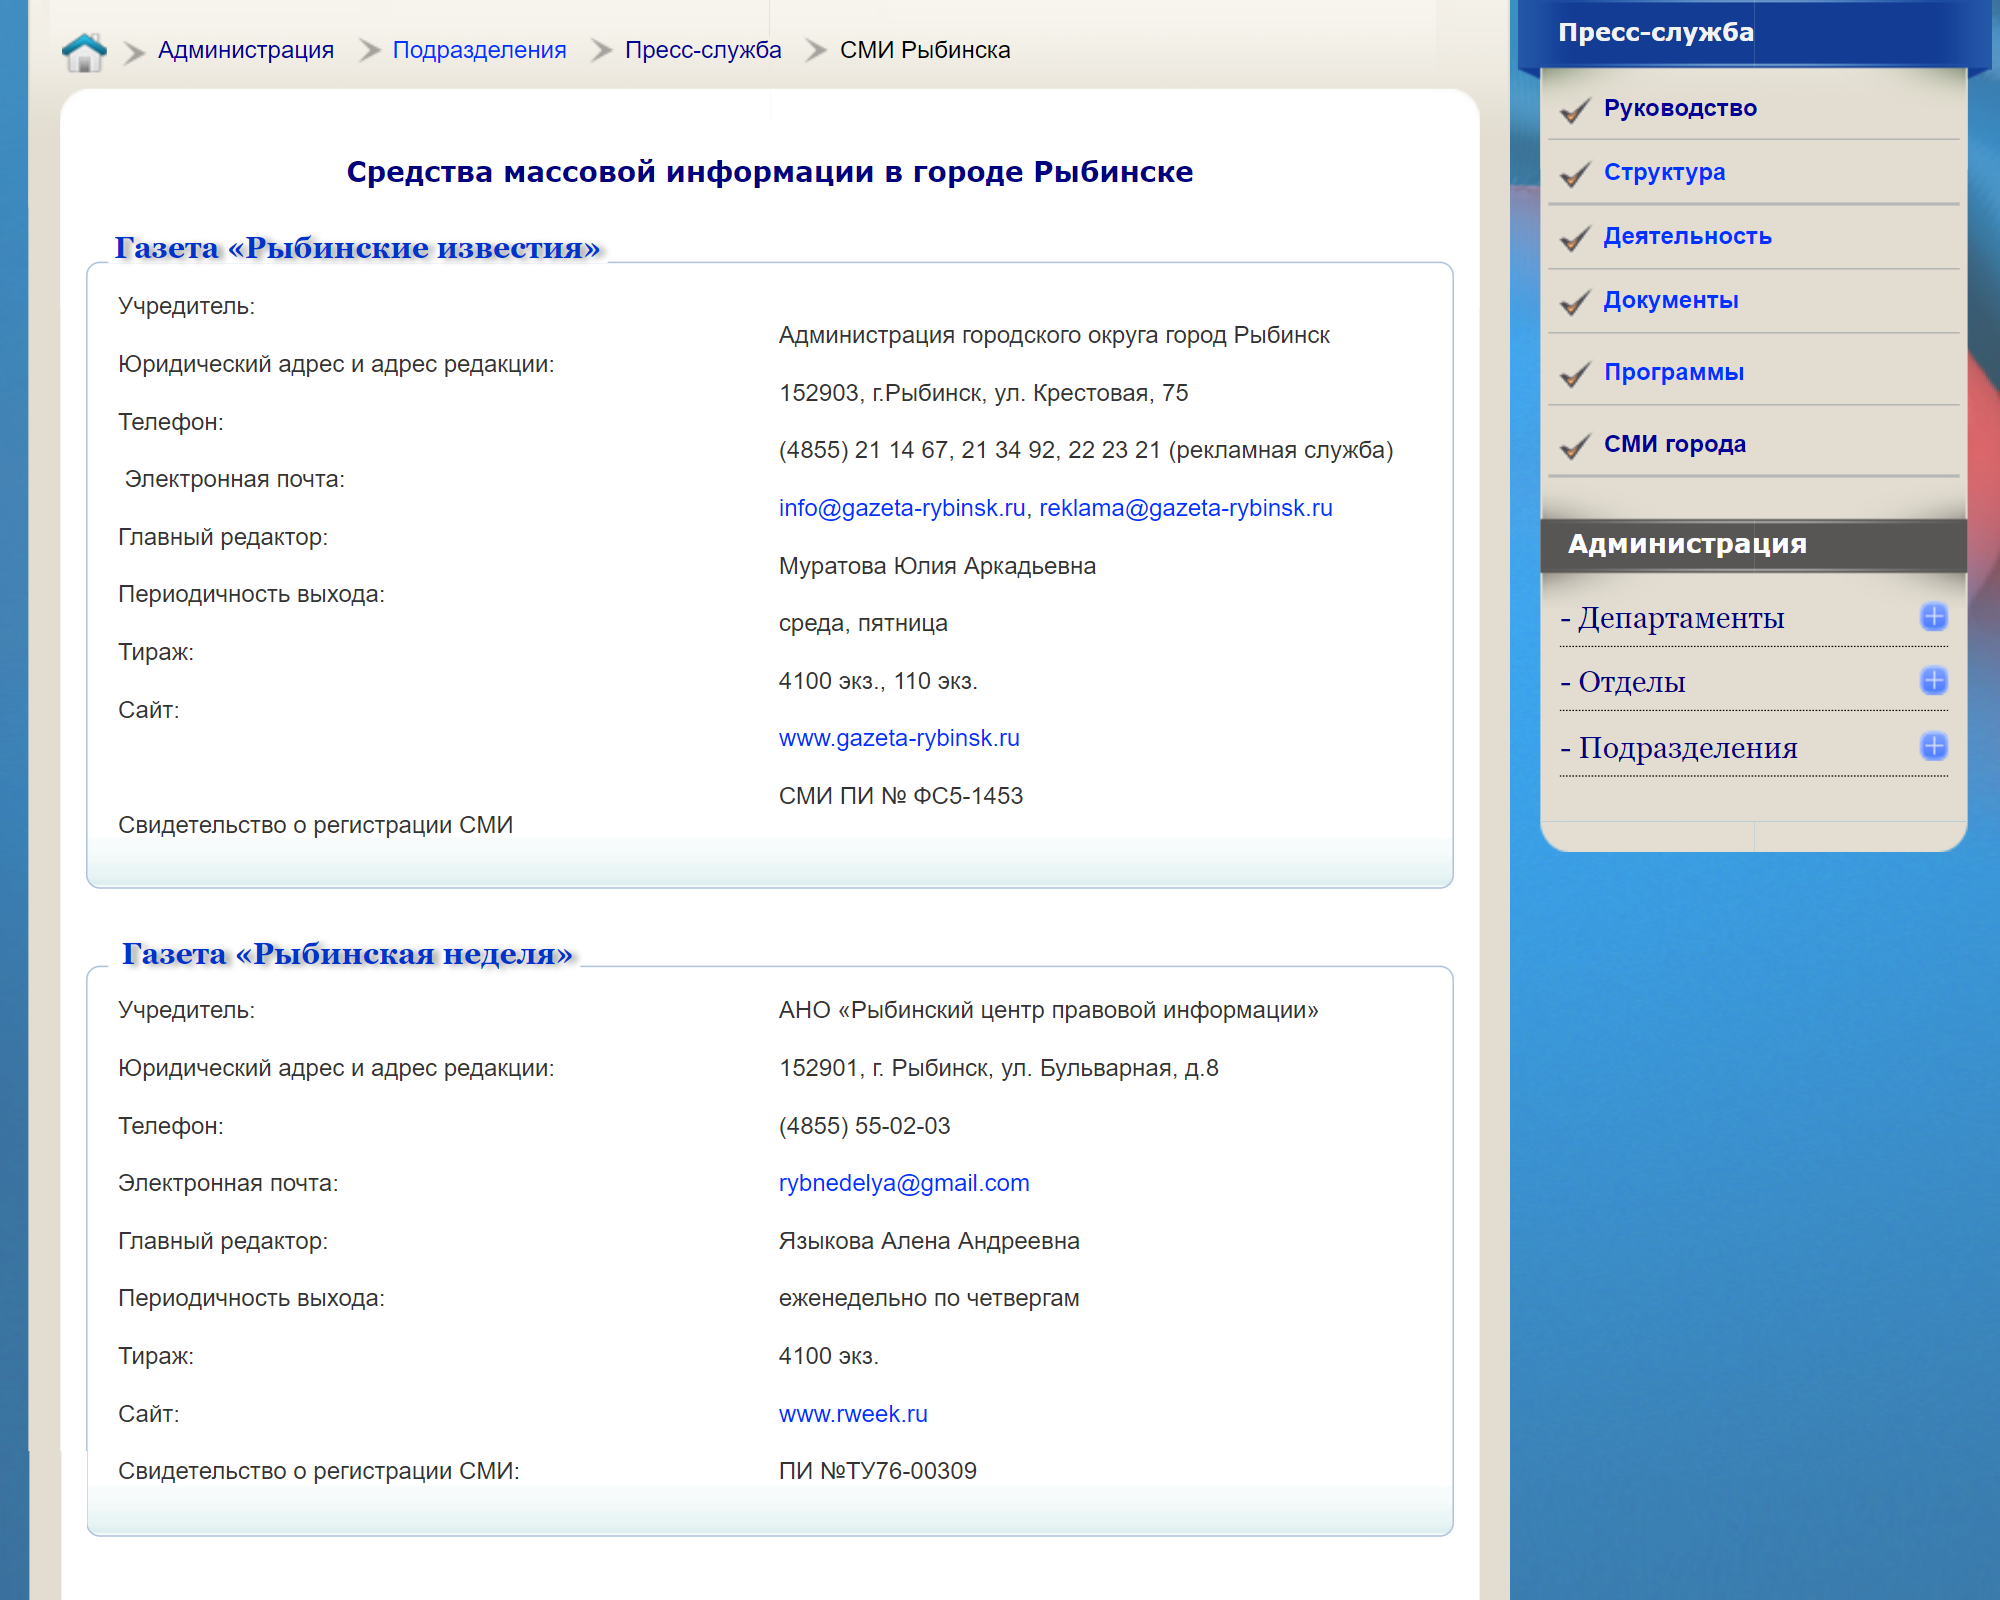Viewport: 2000px width, 1600px height.
Task: Expand the Департаменты plus icon
Action: point(1934,617)
